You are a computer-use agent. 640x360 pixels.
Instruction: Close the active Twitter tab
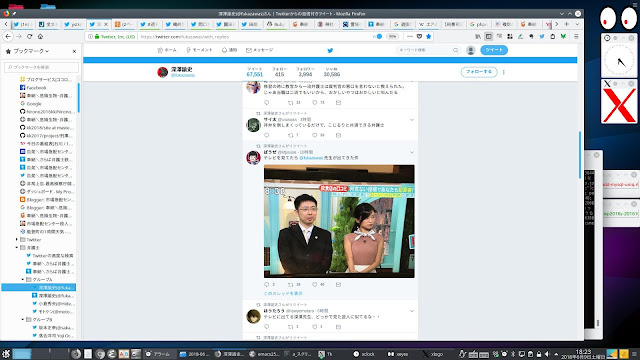(x=106, y=24)
